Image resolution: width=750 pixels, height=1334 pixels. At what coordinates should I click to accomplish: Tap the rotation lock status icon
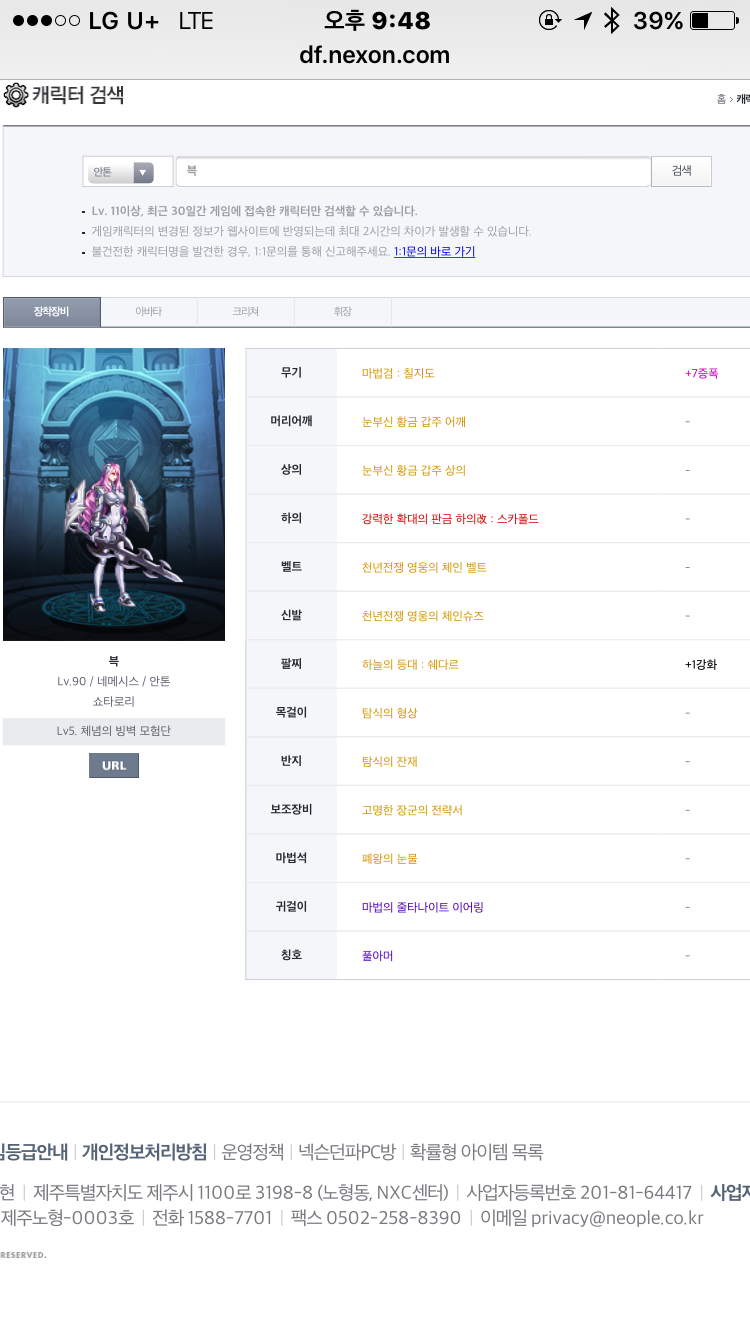click(550, 21)
